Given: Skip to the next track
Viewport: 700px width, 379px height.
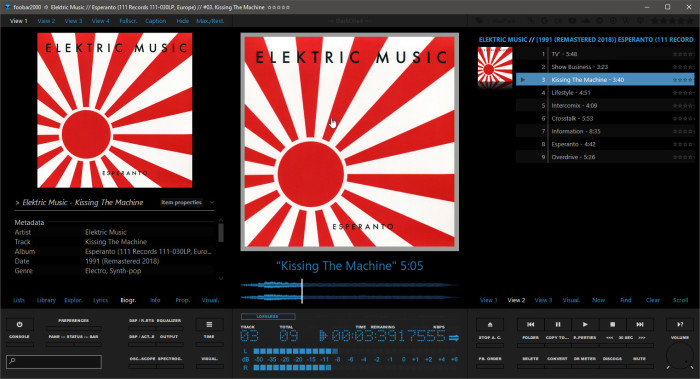Looking at the screenshot, I should [640, 325].
